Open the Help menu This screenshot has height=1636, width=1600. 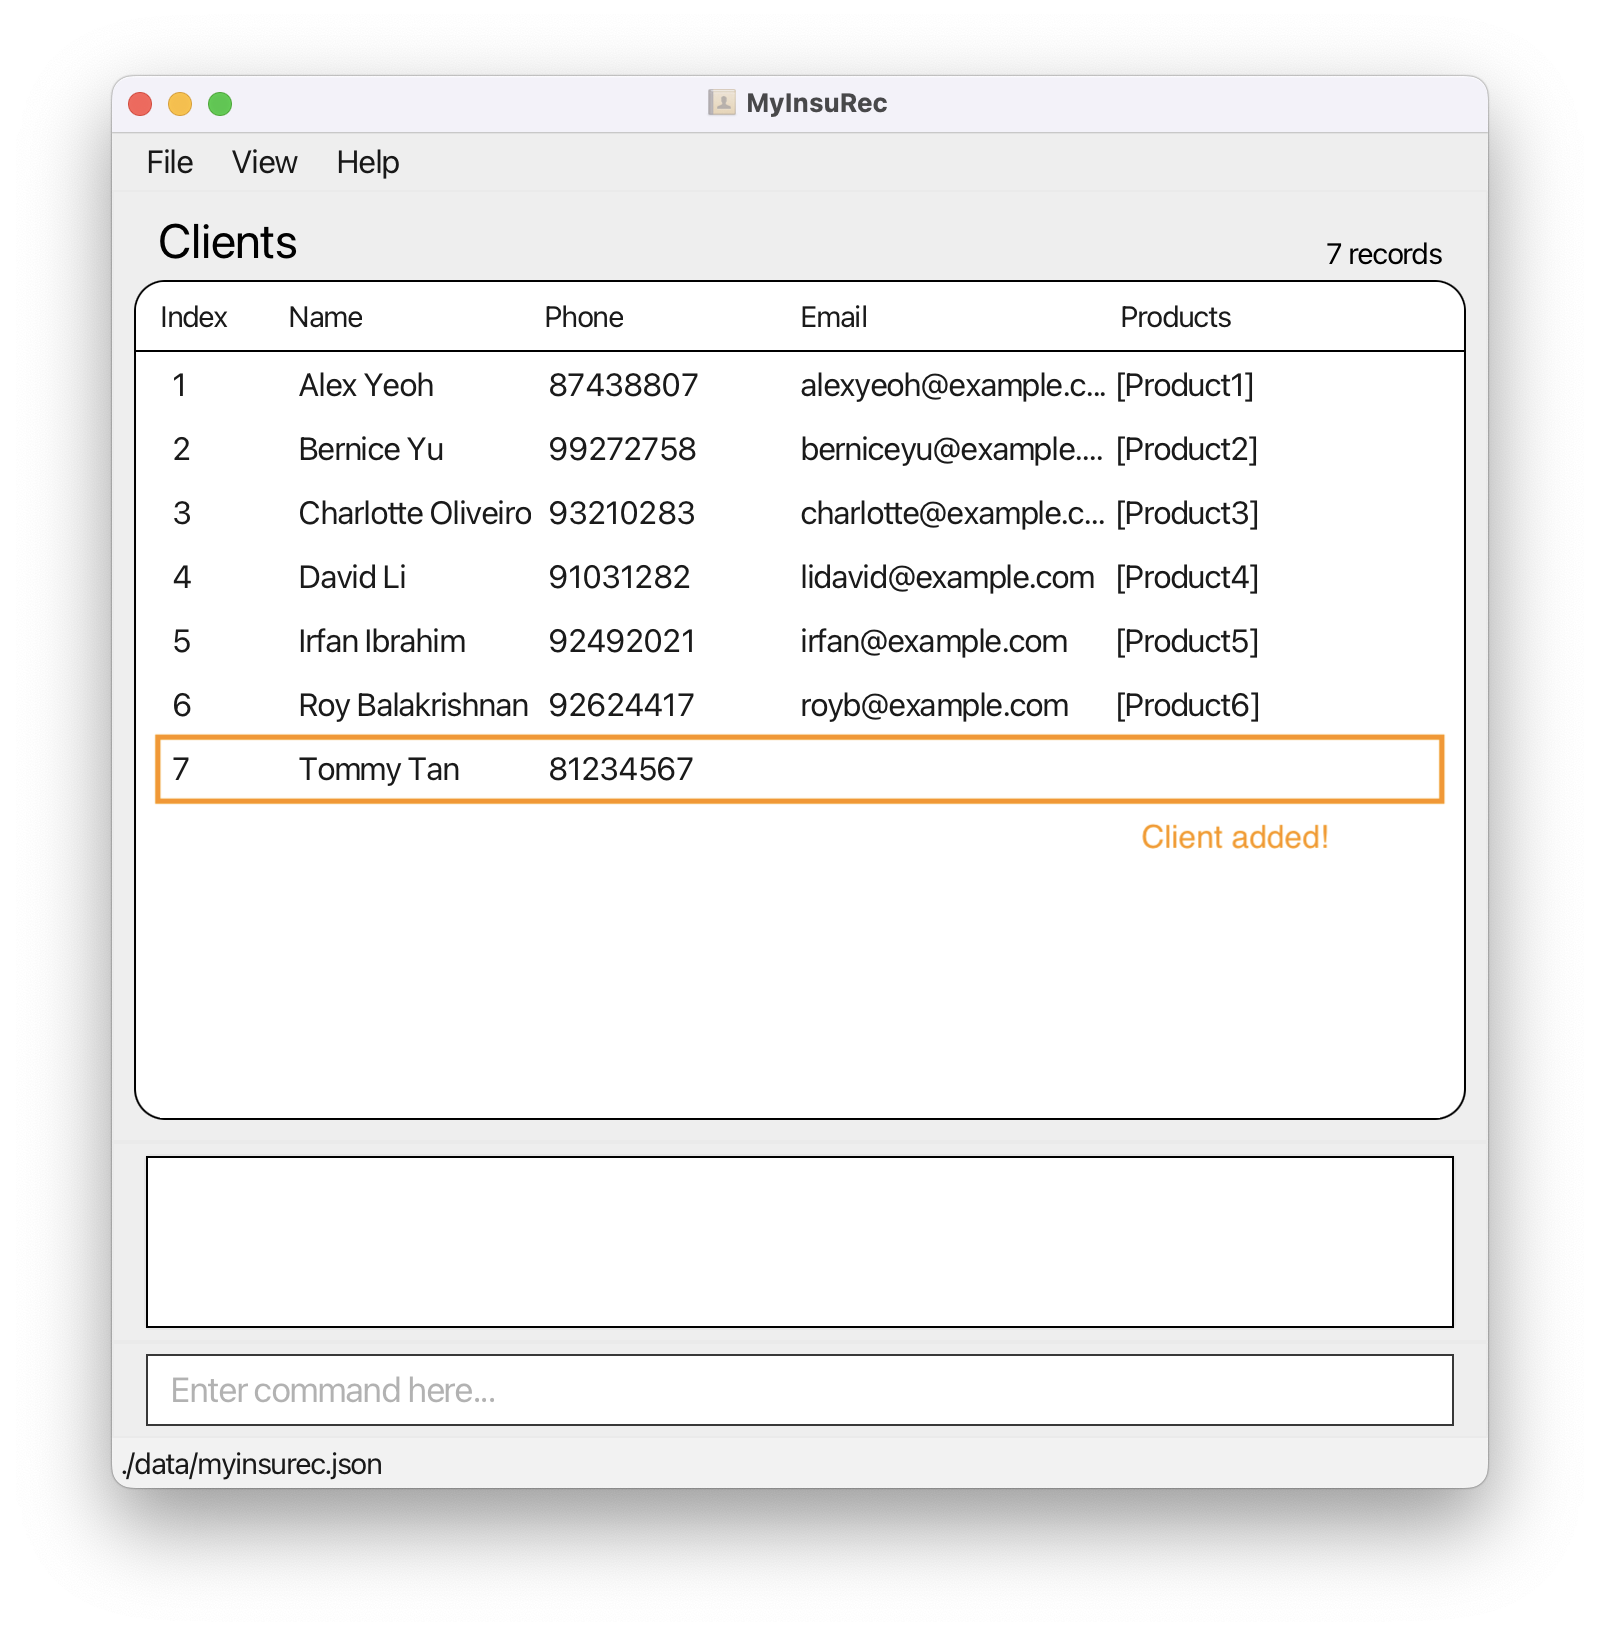pos(367,162)
